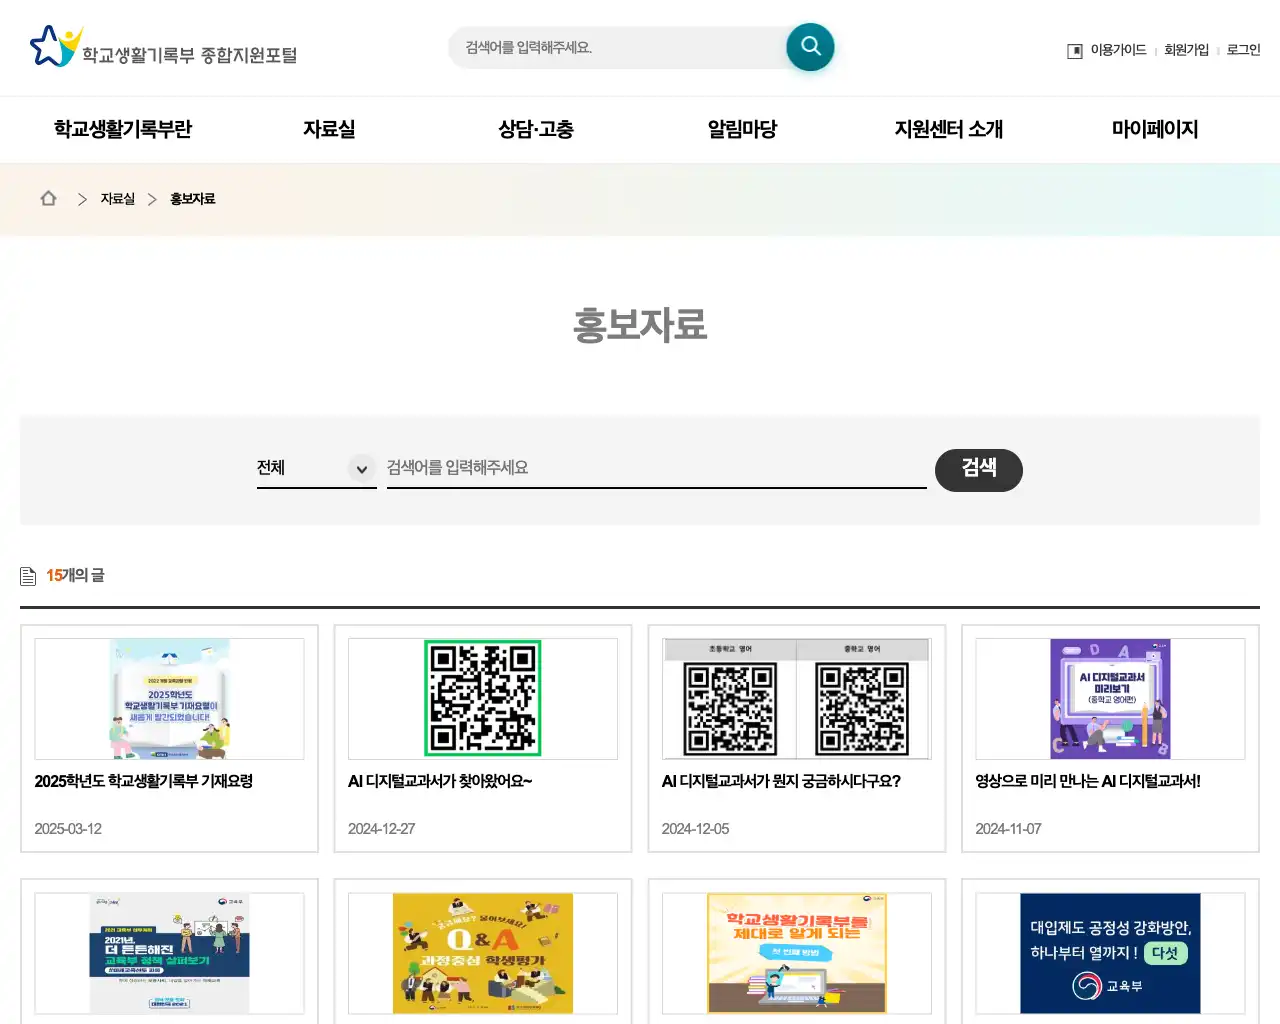1280x1024 pixels.
Task: Click 학교생활기록부 종합지원포털 logo text
Action: pos(189,55)
